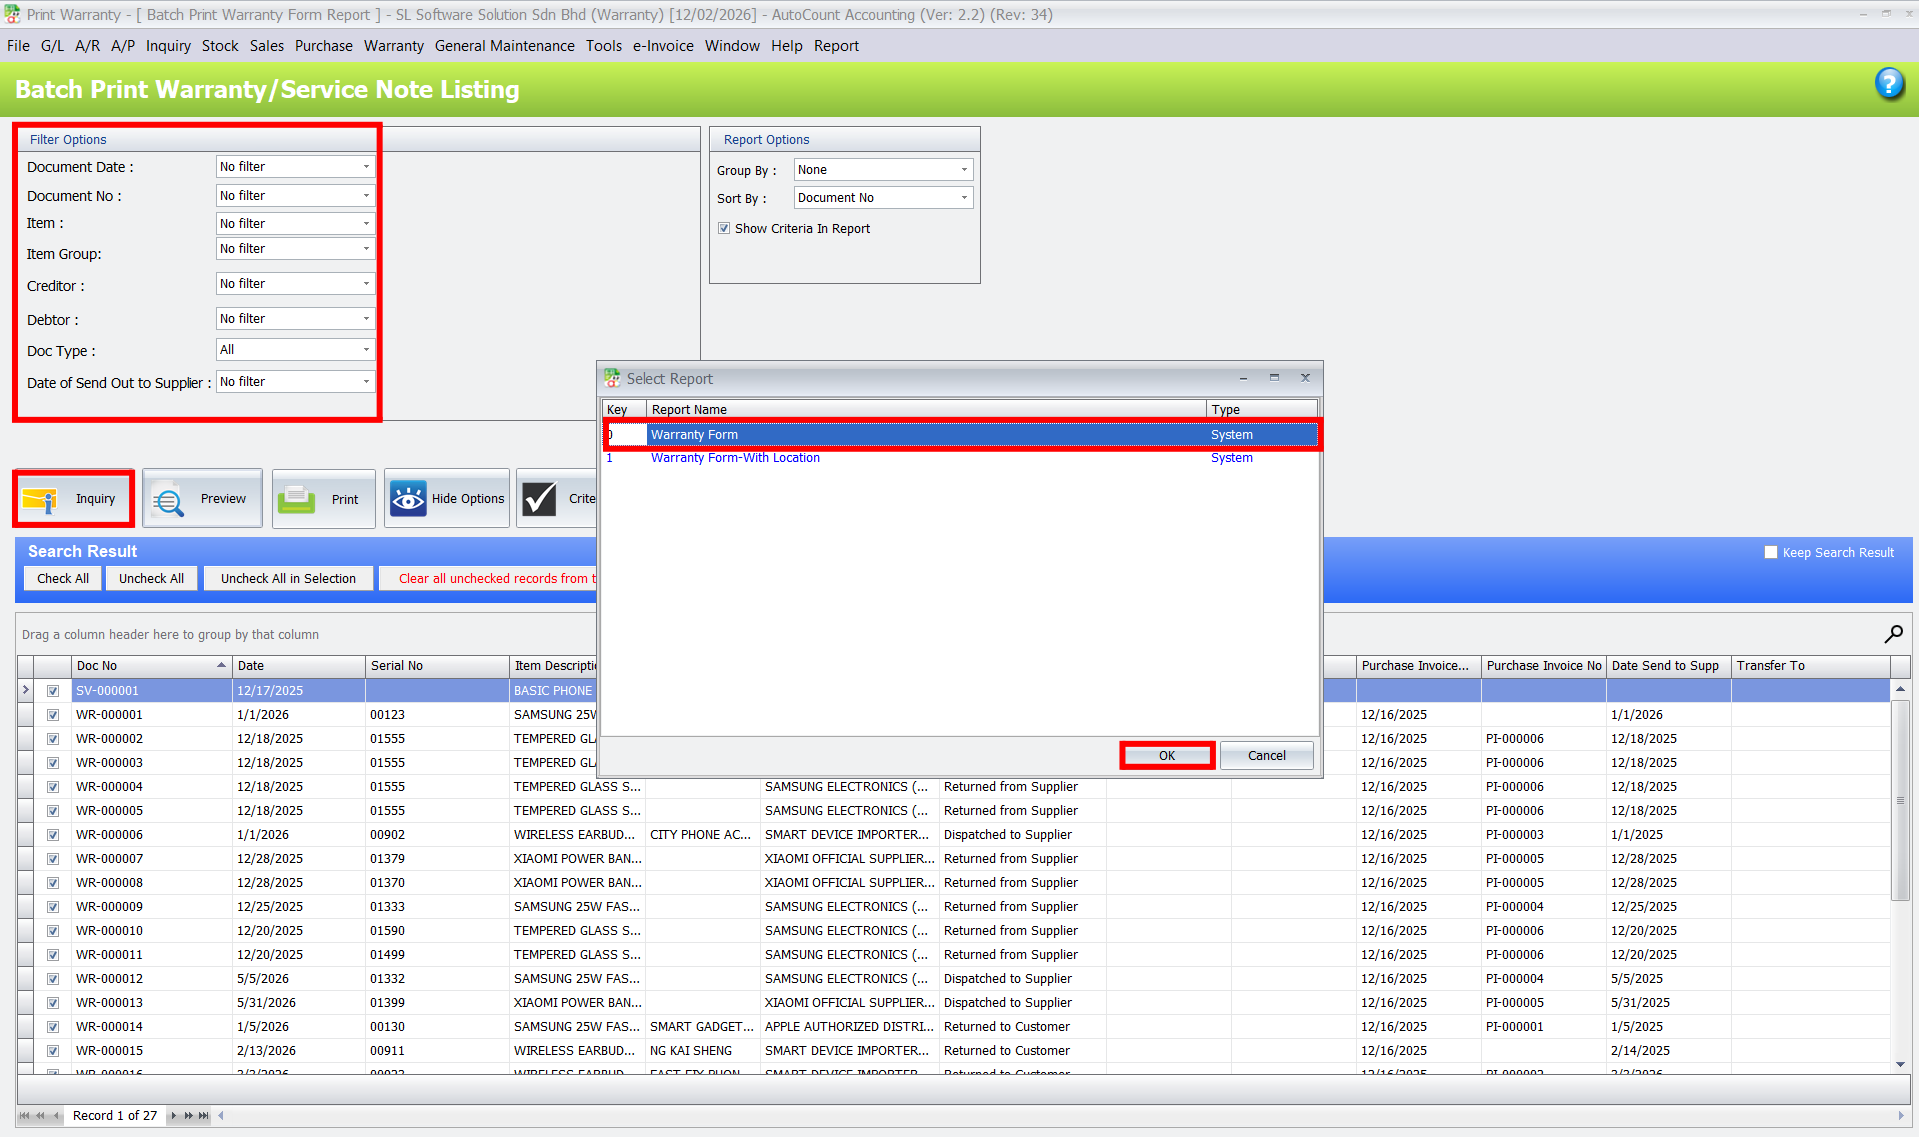Select the Inquiry icon
The width and height of the screenshot is (1919, 1137).
73,498
